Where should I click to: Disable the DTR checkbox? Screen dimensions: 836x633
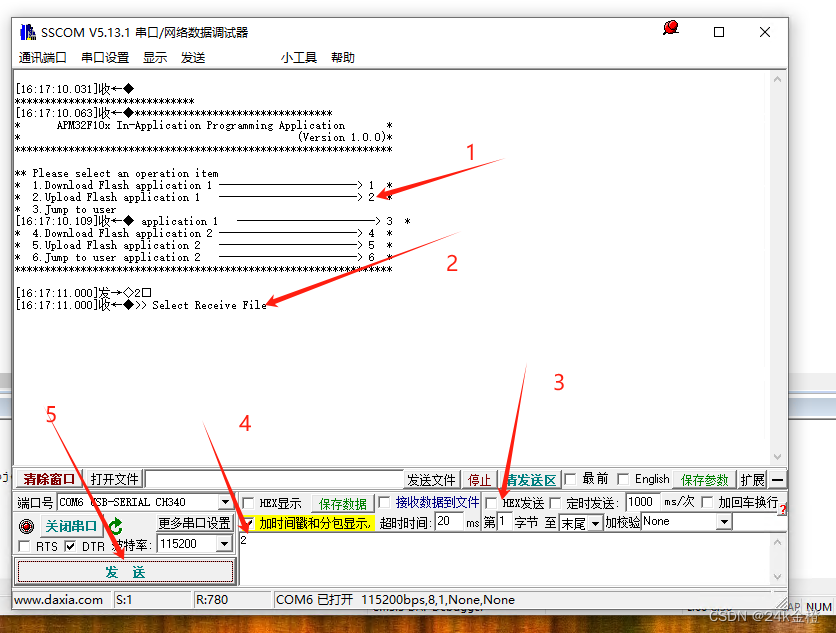coord(71,547)
